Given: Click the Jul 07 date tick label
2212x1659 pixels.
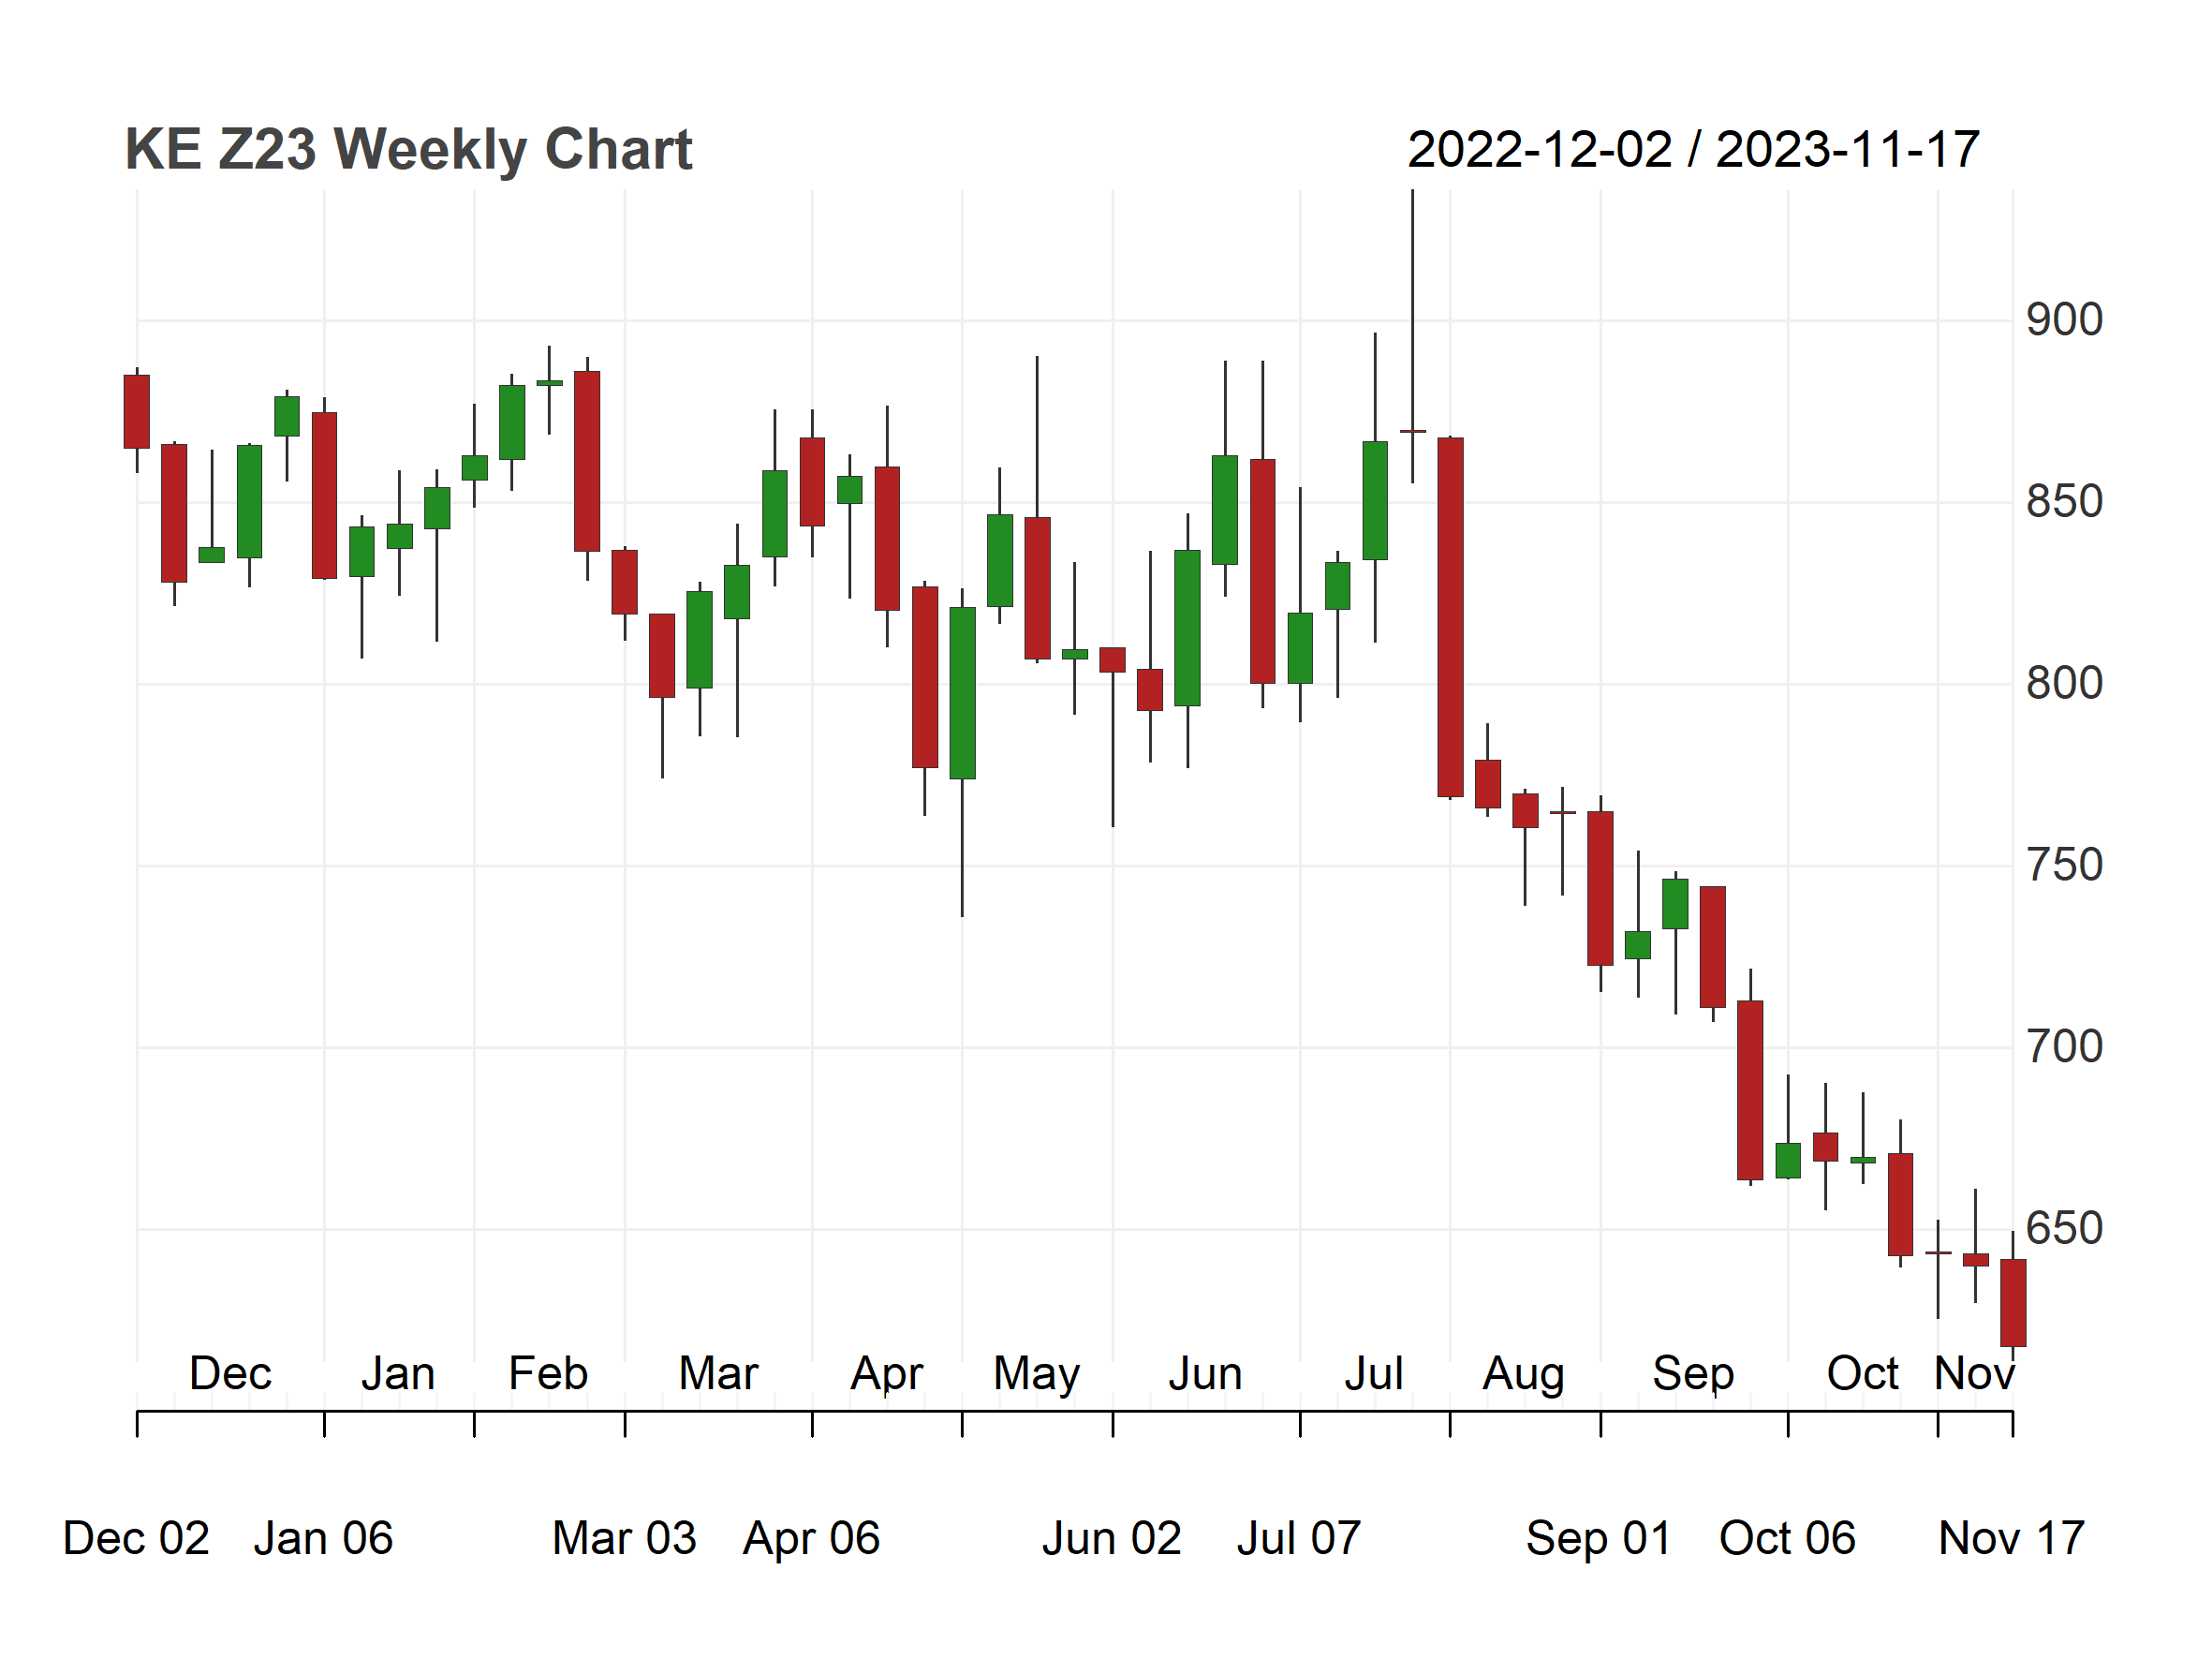Looking at the screenshot, I should [1299, 1539].
